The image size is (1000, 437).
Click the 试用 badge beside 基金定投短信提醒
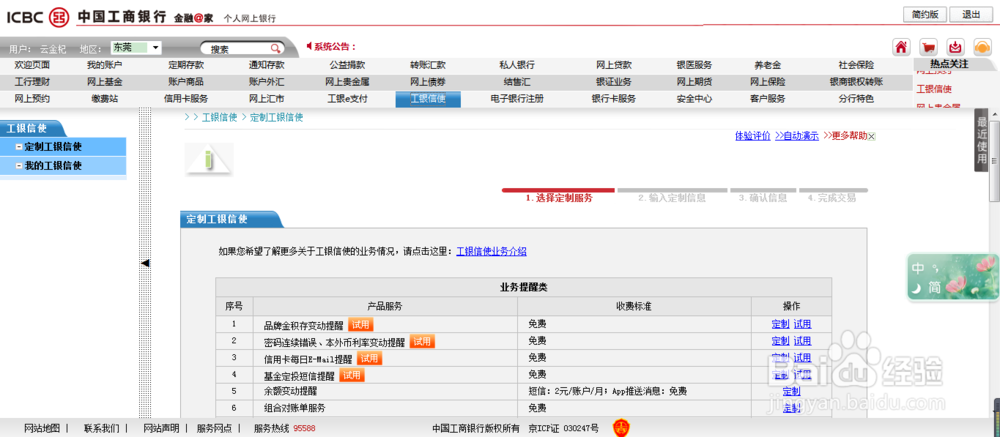click(x=351, y=375)
